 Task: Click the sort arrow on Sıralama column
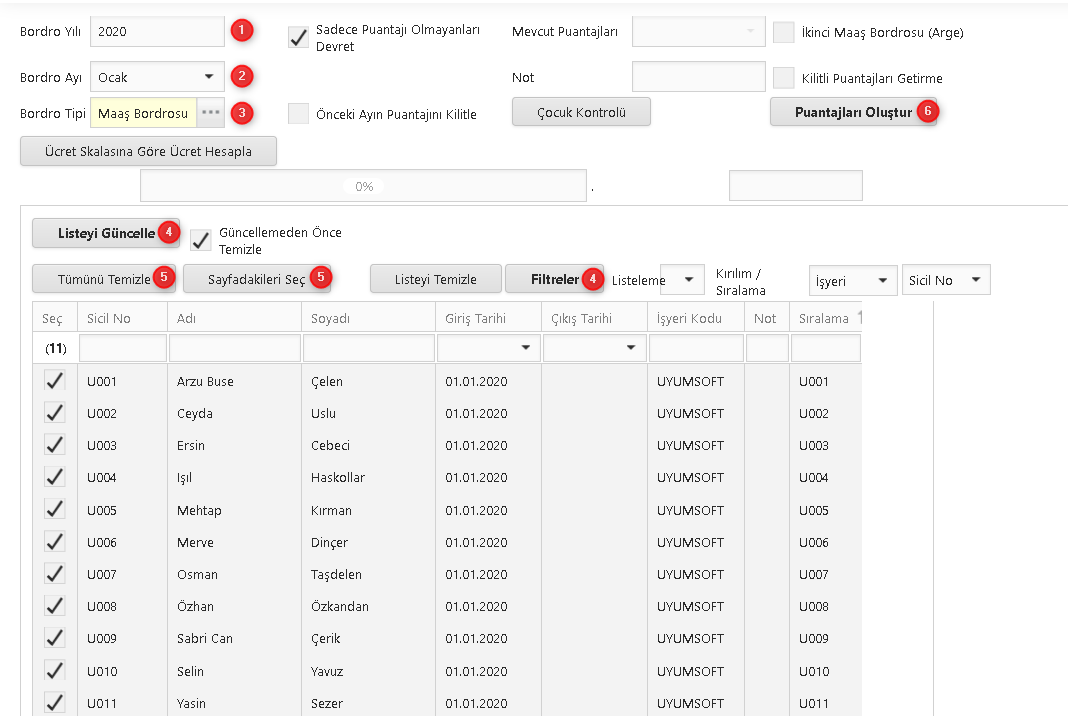(860, 318)
